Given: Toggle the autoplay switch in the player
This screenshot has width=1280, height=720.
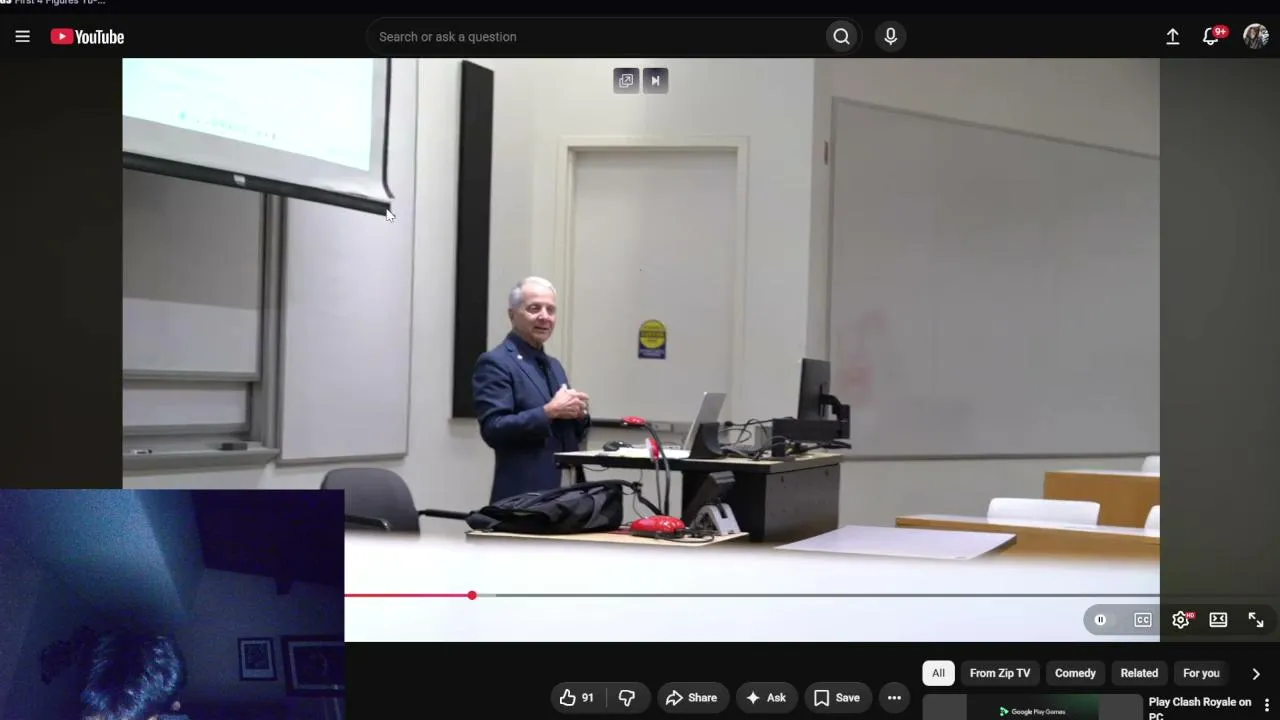Looking at the screenshot, I should (1100, 620).
